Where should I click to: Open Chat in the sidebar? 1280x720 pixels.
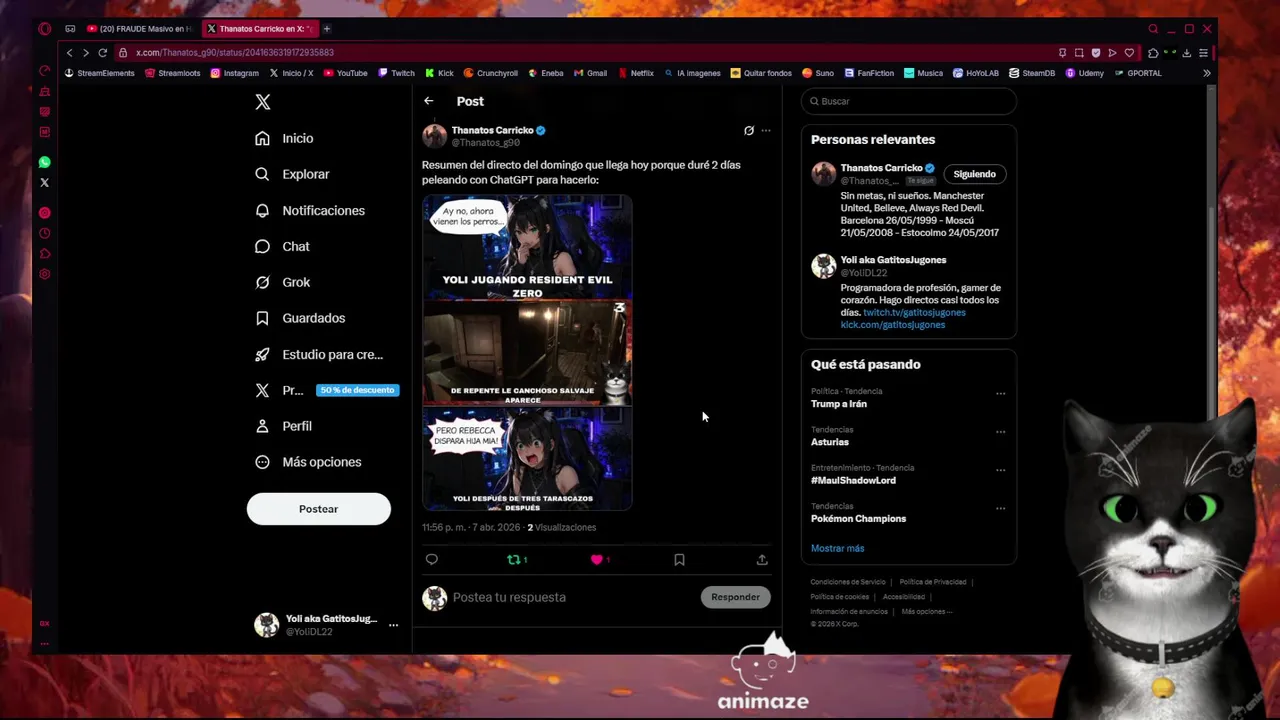click(x=282, y=246)
